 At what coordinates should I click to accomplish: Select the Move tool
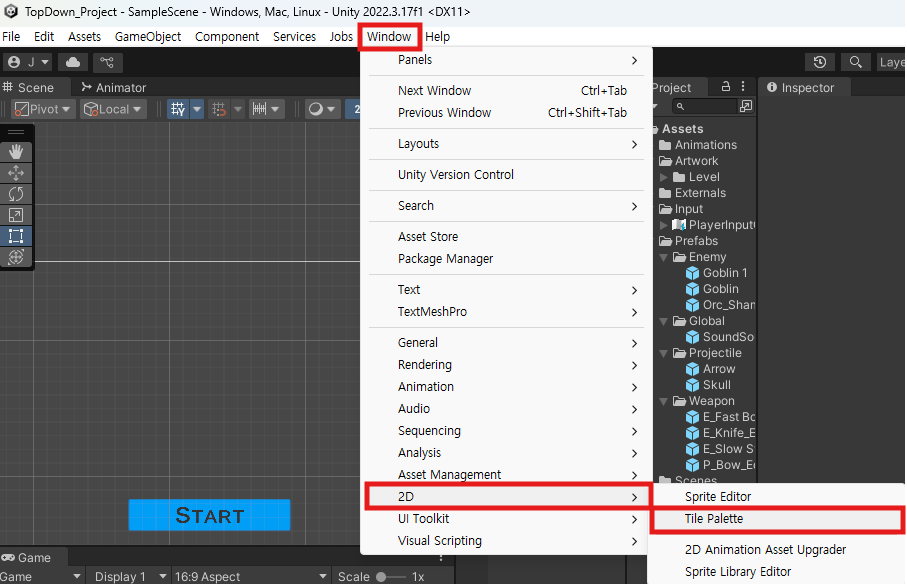pos(16,173)
